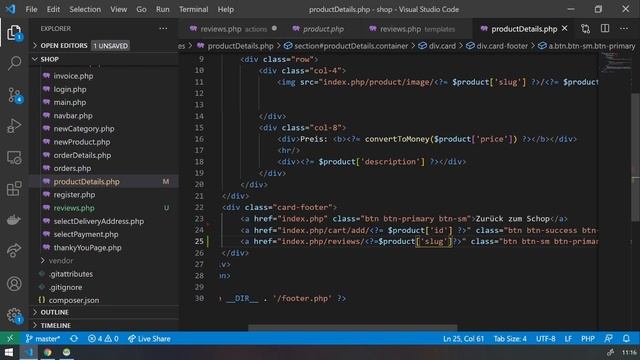Open editor More Actions ellipsis

(624, 29)
